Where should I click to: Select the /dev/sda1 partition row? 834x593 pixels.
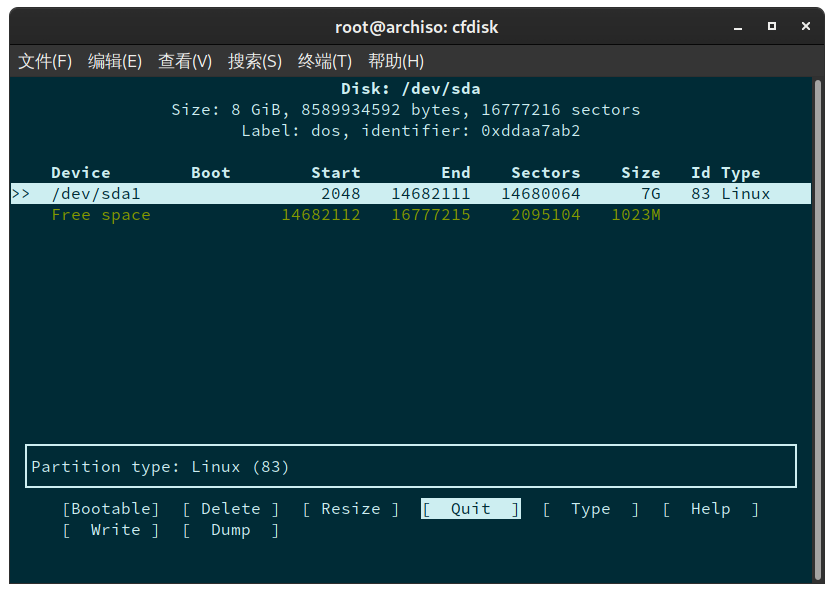click(x=96, y=193)
